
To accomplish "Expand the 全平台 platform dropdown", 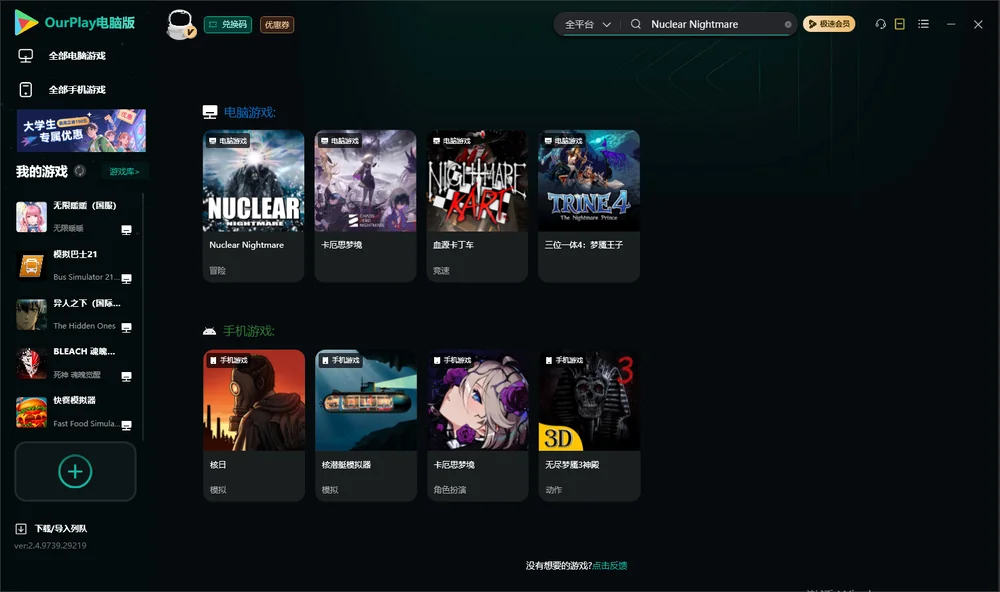I will 587,24.
